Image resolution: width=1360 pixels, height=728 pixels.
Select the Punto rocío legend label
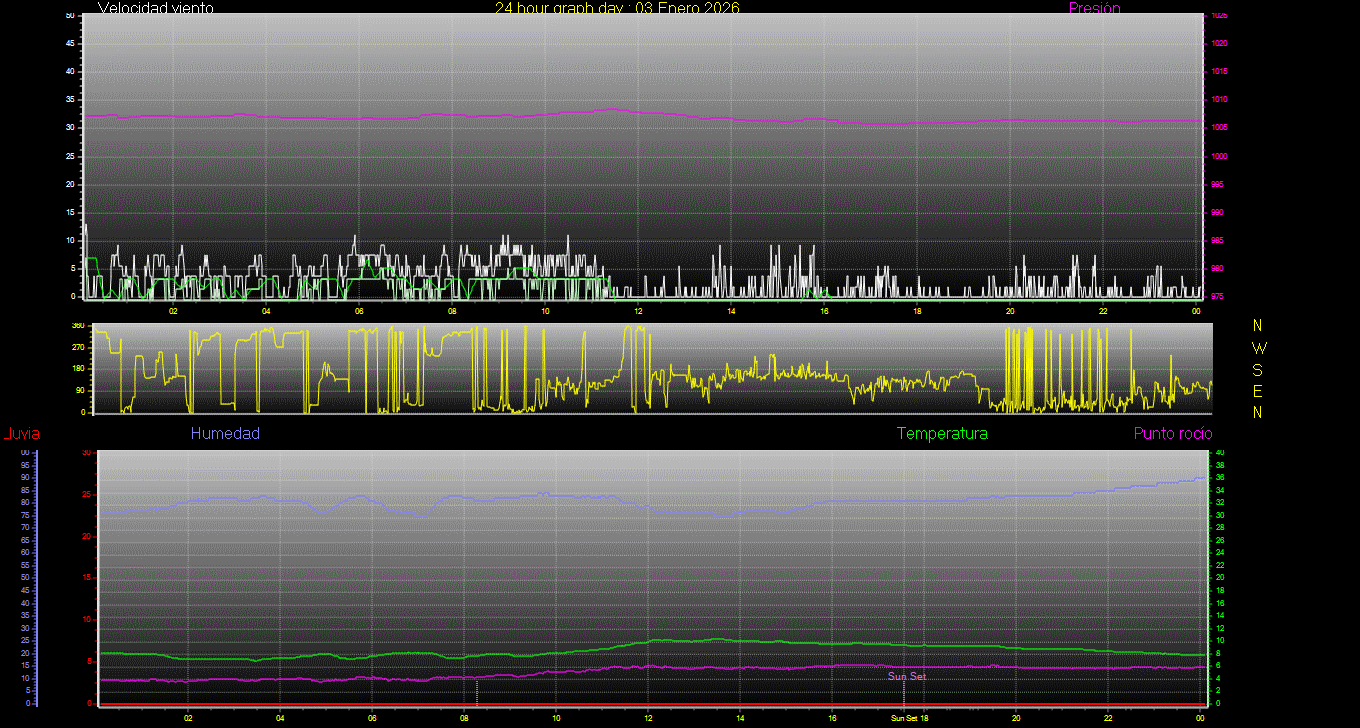(x=1172, y=434)
